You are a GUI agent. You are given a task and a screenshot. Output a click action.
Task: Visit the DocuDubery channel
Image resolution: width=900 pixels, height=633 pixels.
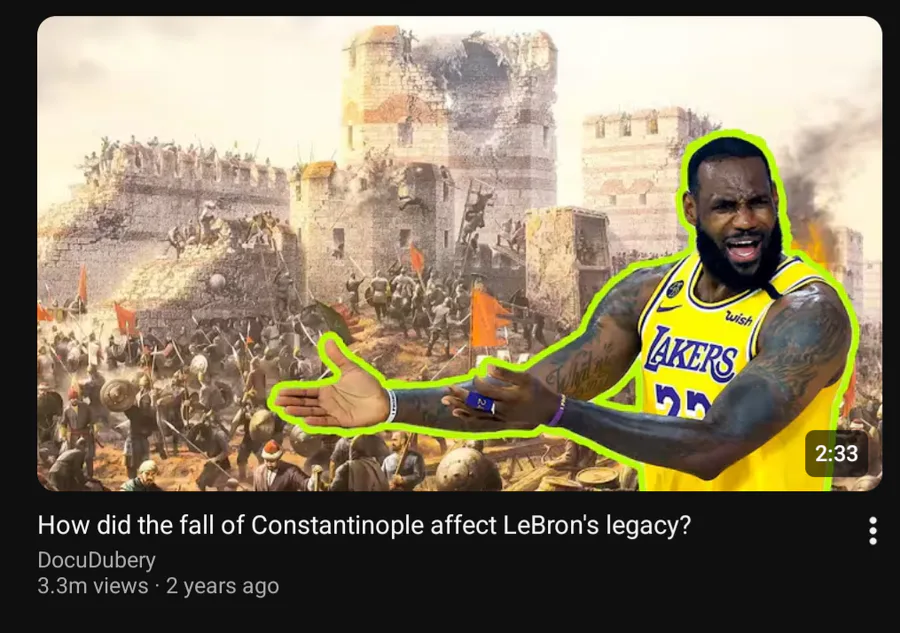pos(96,560)
